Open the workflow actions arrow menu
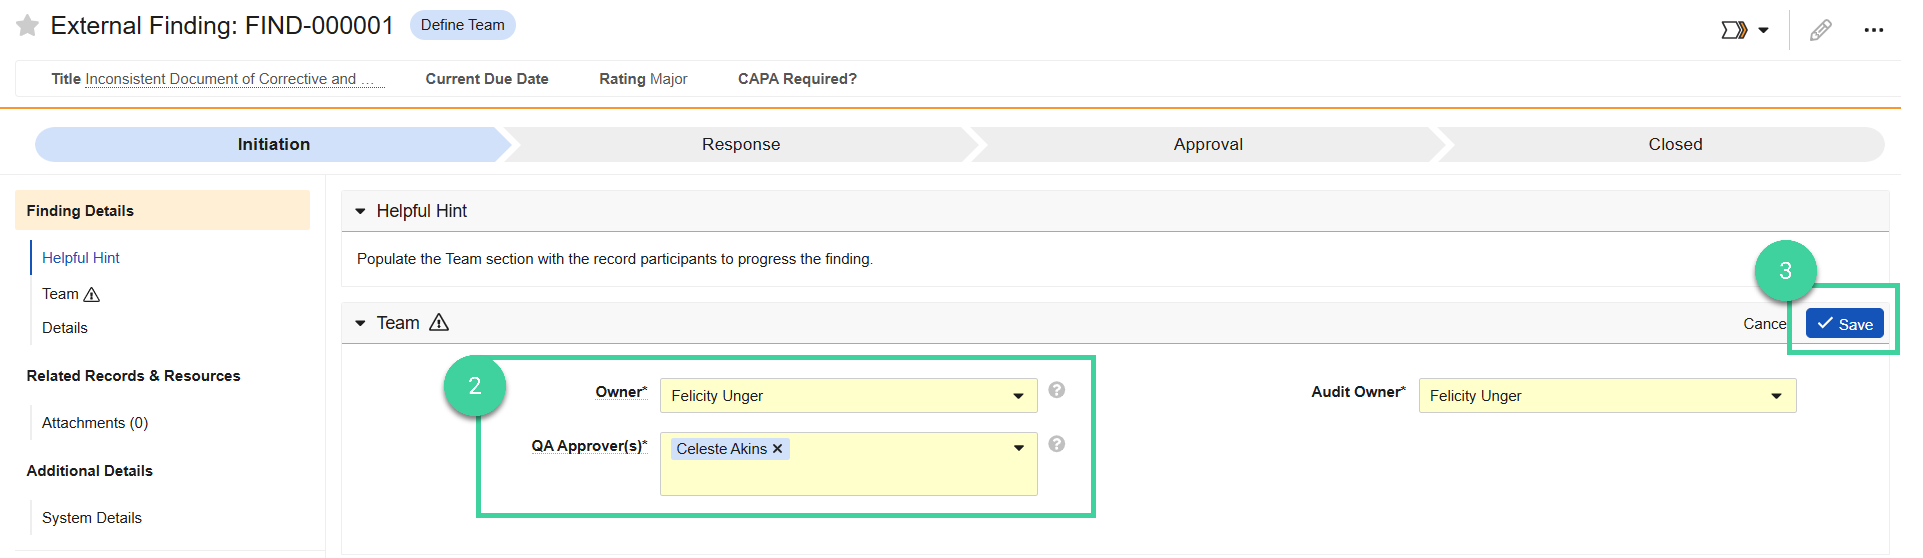This screenshot has width=1923, height=558. [x=1745, y=30]
